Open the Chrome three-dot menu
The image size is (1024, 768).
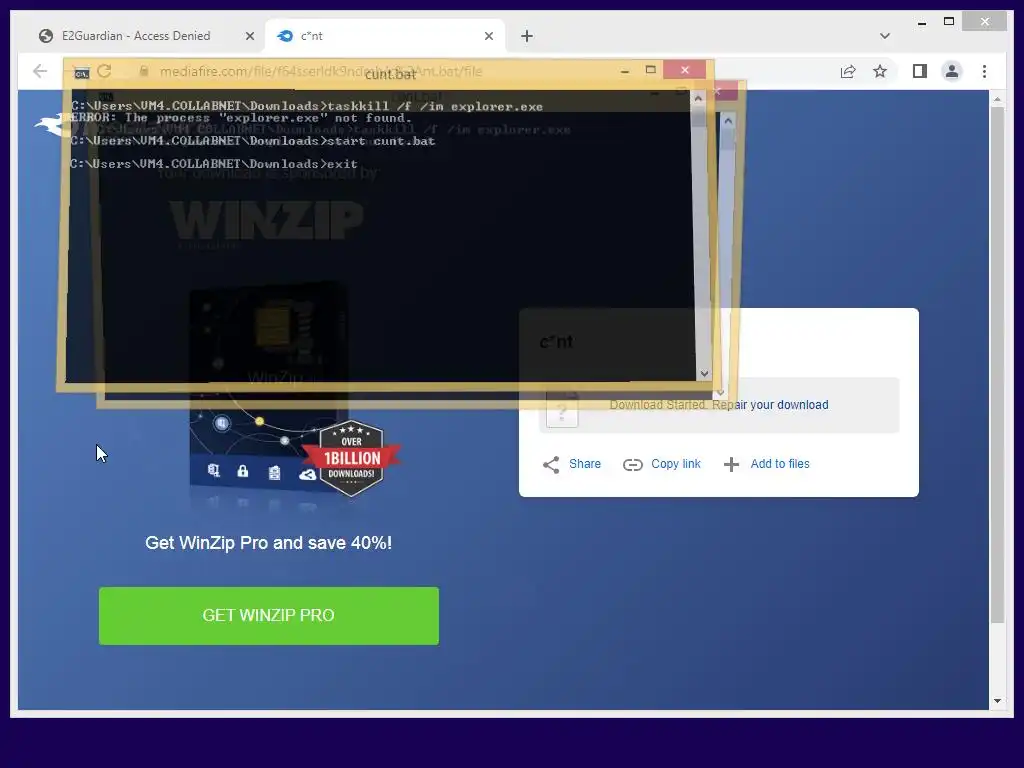tap(985, 71)
